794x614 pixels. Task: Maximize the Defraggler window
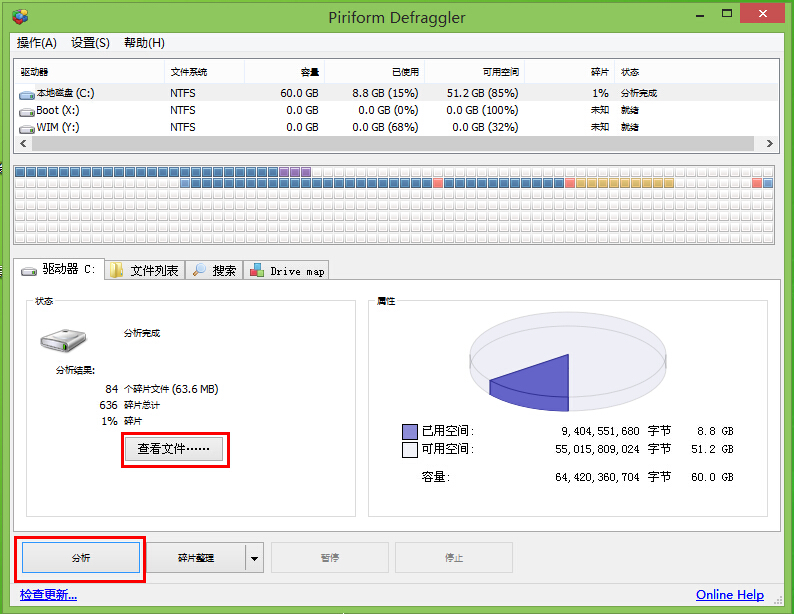pos(727,14)
